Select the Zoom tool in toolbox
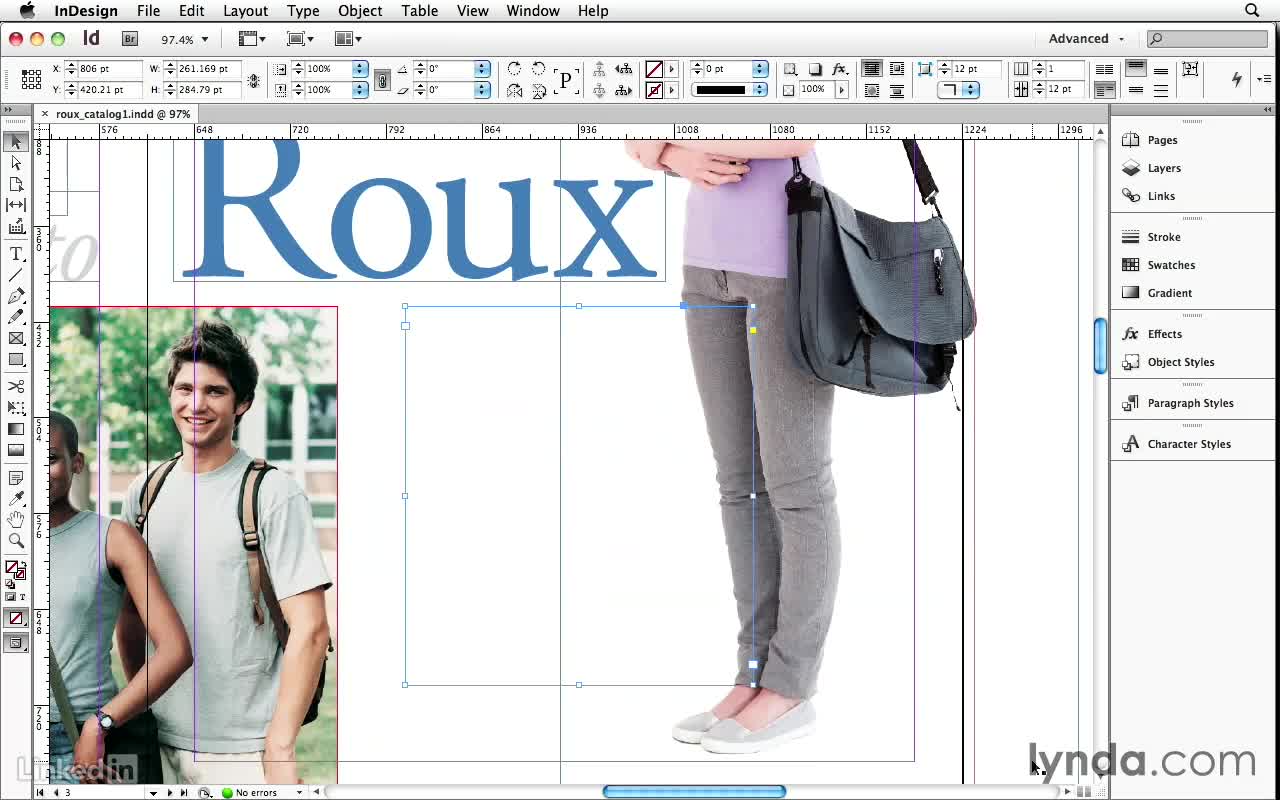Viewport: 1280px width, 800px height. (16, 541)
